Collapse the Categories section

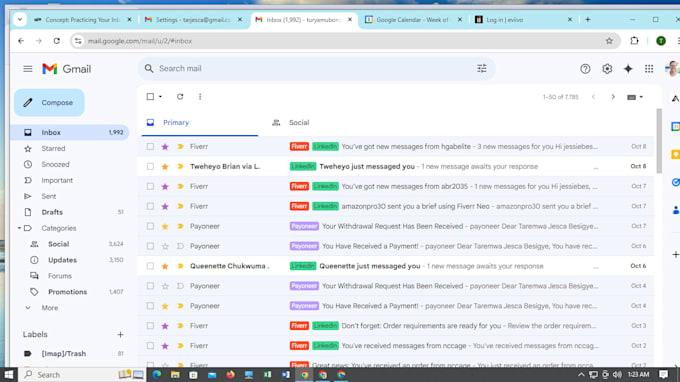point(19,228)
